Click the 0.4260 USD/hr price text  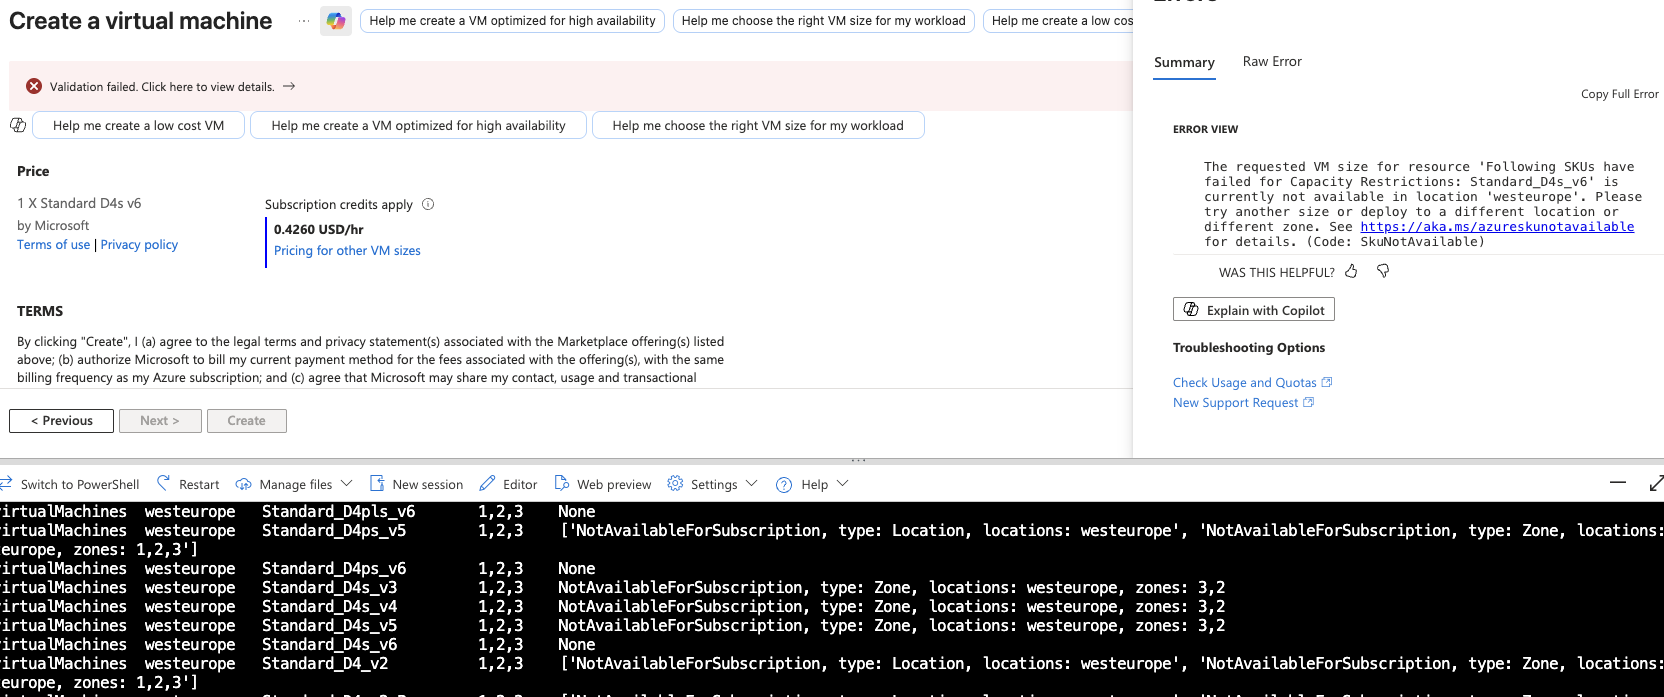click(319, 229)
